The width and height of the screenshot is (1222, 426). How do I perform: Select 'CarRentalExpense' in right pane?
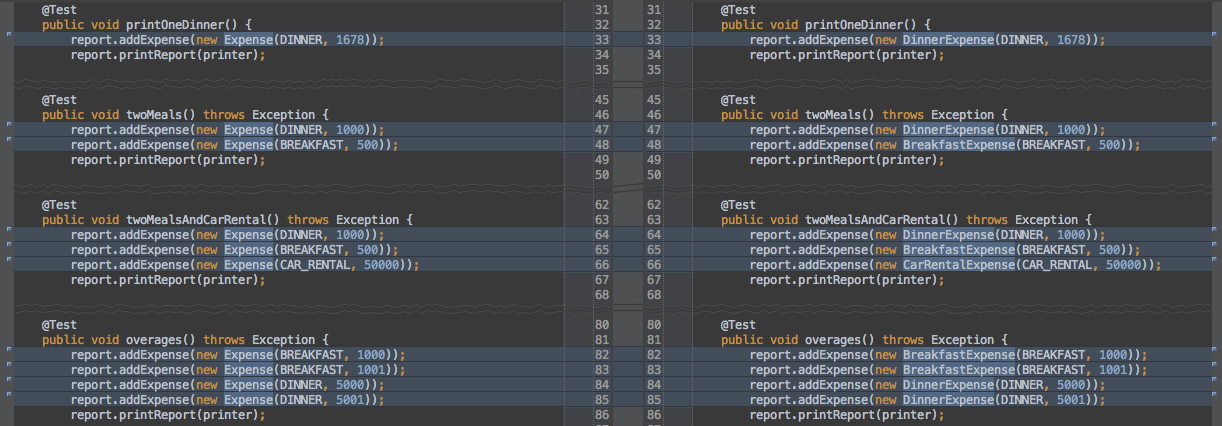(958, 264)
